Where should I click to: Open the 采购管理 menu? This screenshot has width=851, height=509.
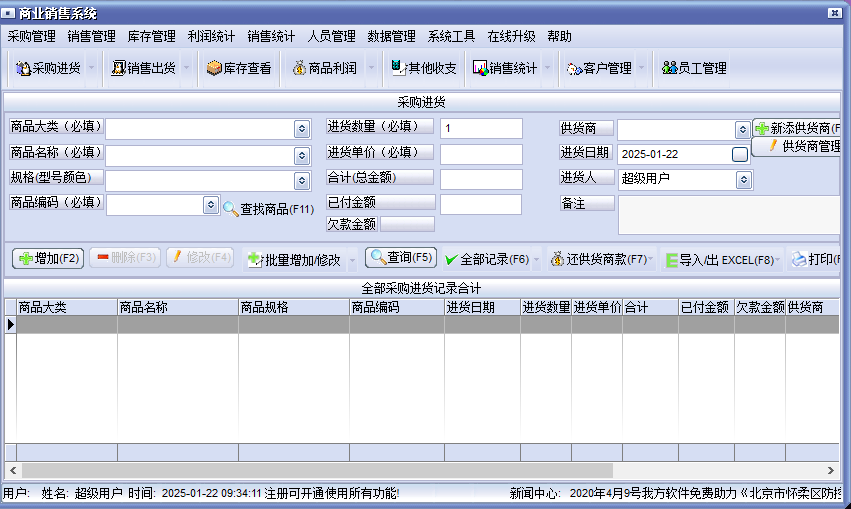pyautogui.click(x=31, y=36)
